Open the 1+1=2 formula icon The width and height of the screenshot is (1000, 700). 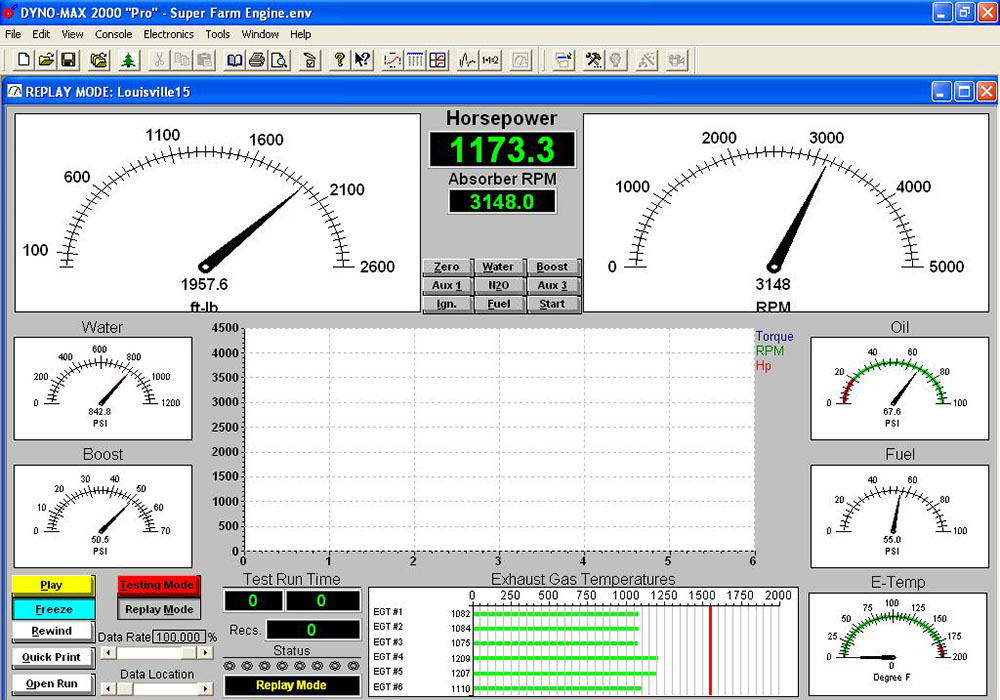click(x=490, y=61)
